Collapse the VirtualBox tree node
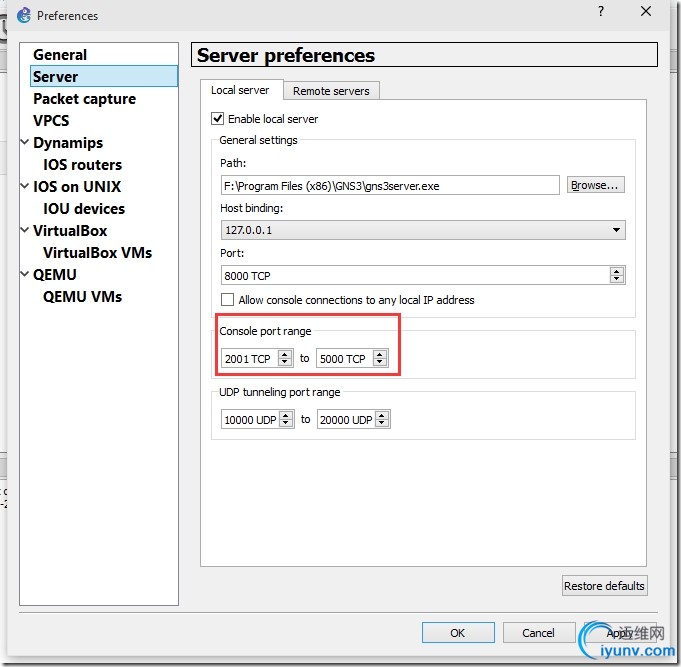The image size is (681, 667). click(25, 230)
